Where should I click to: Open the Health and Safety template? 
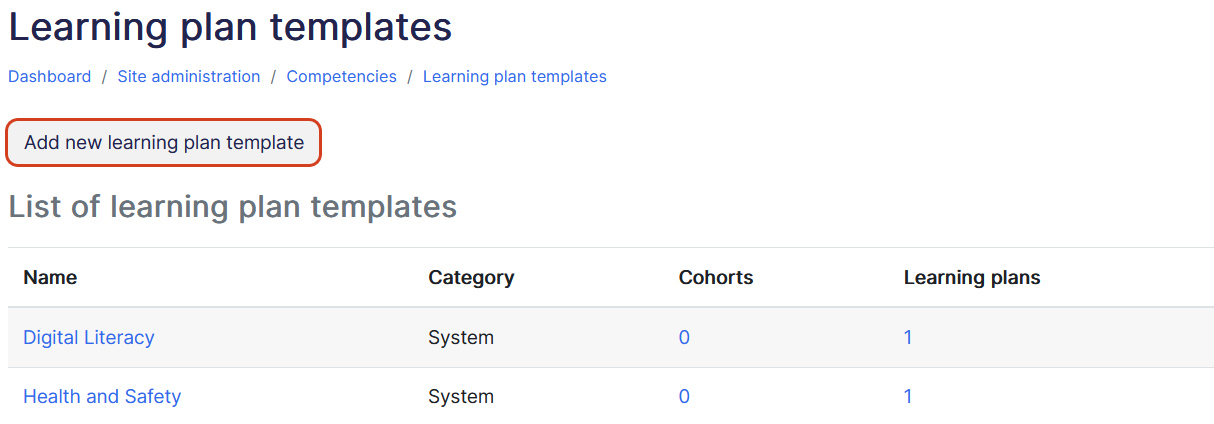pos(102,397)
